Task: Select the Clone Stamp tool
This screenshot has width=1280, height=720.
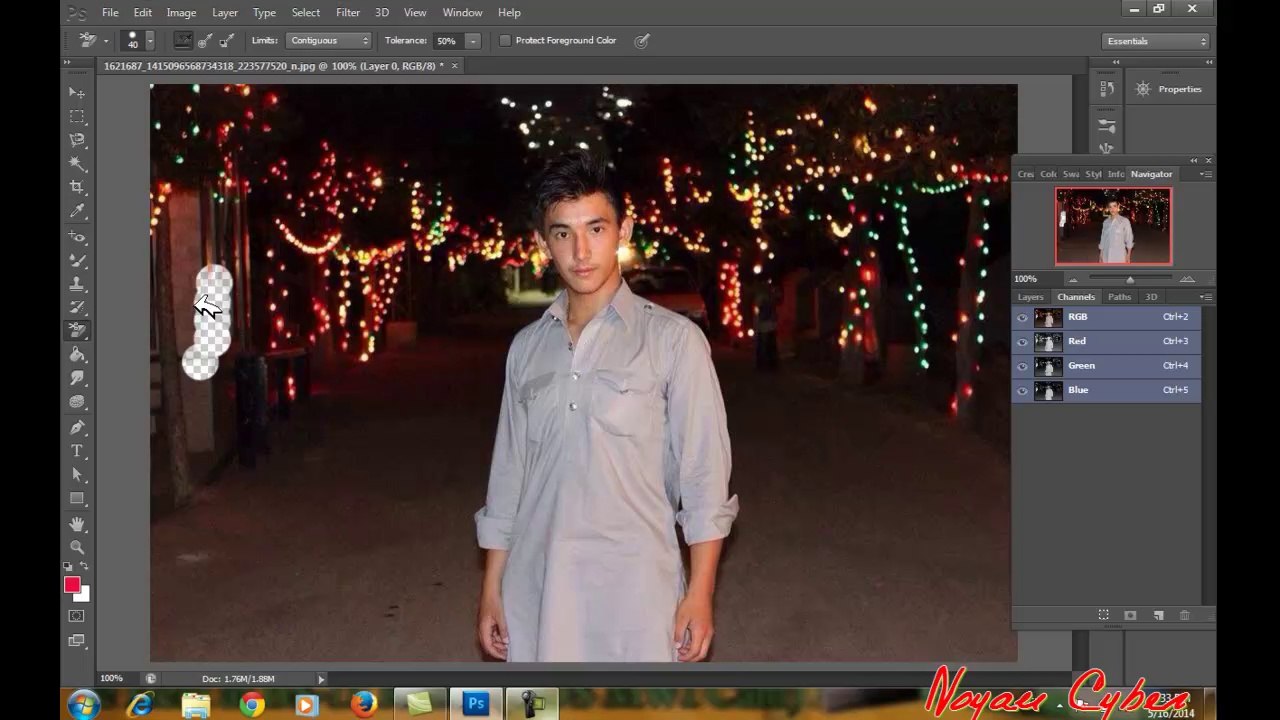Action: 77,284
